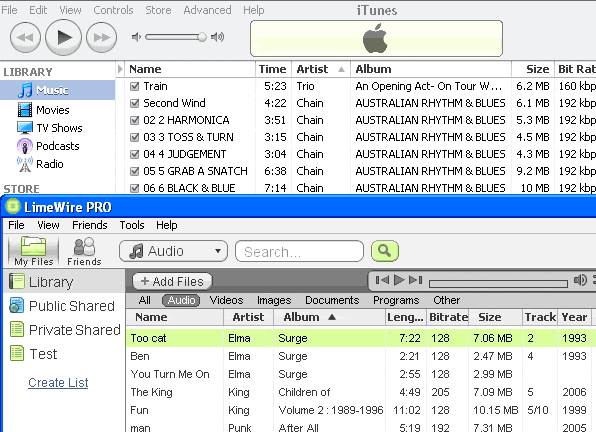Image resolution: width=596 pixels, height=432 pixels.
Task: Click the iTunes volume slider knob
Action: click(x=202, y=37)
